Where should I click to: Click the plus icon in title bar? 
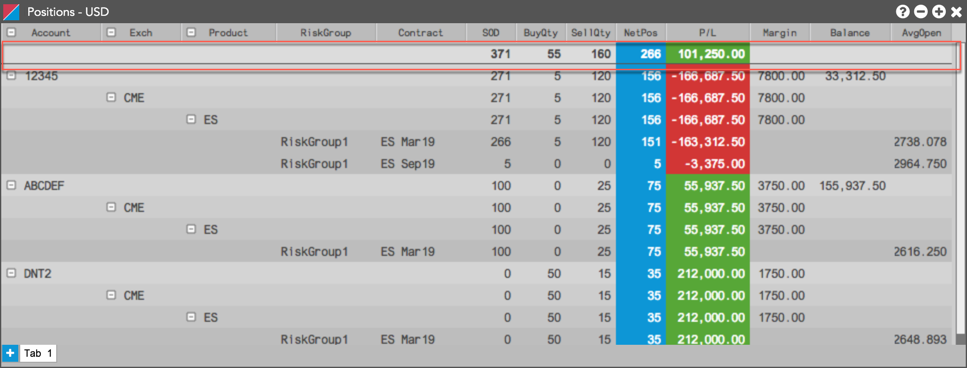939,11
